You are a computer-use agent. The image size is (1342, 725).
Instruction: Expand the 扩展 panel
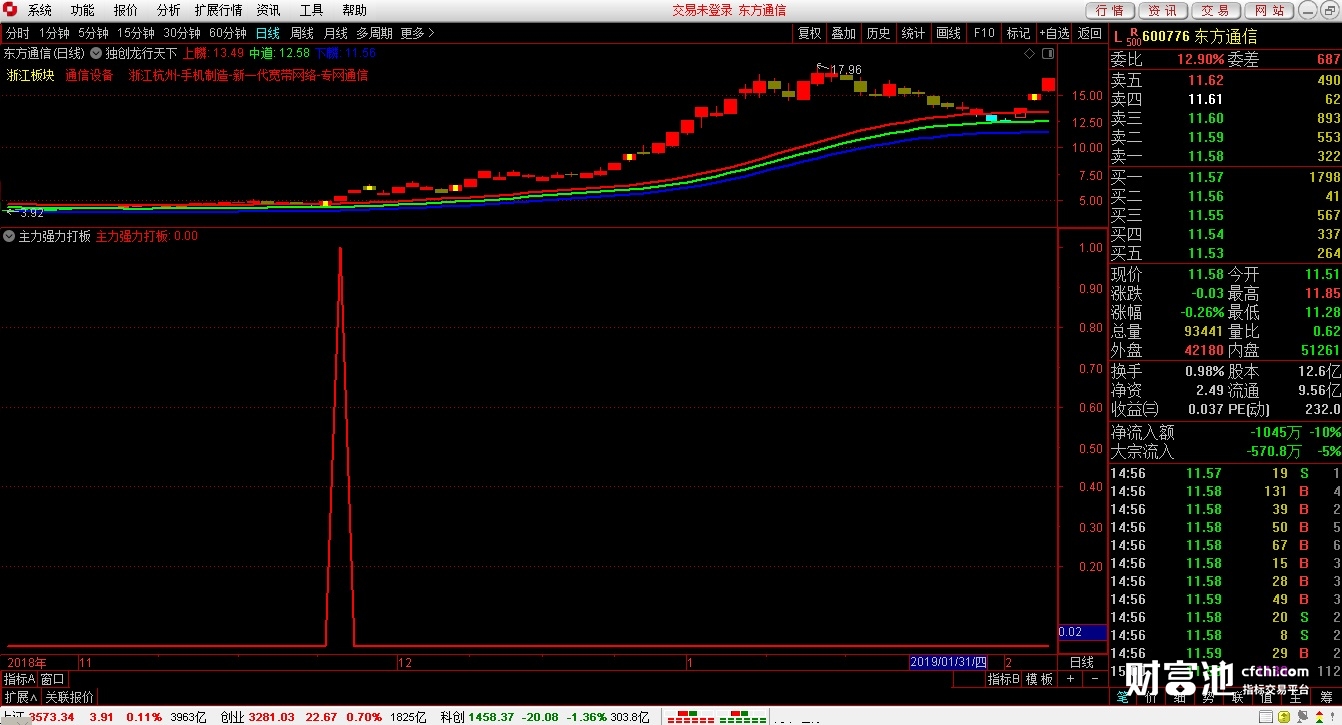20,697
